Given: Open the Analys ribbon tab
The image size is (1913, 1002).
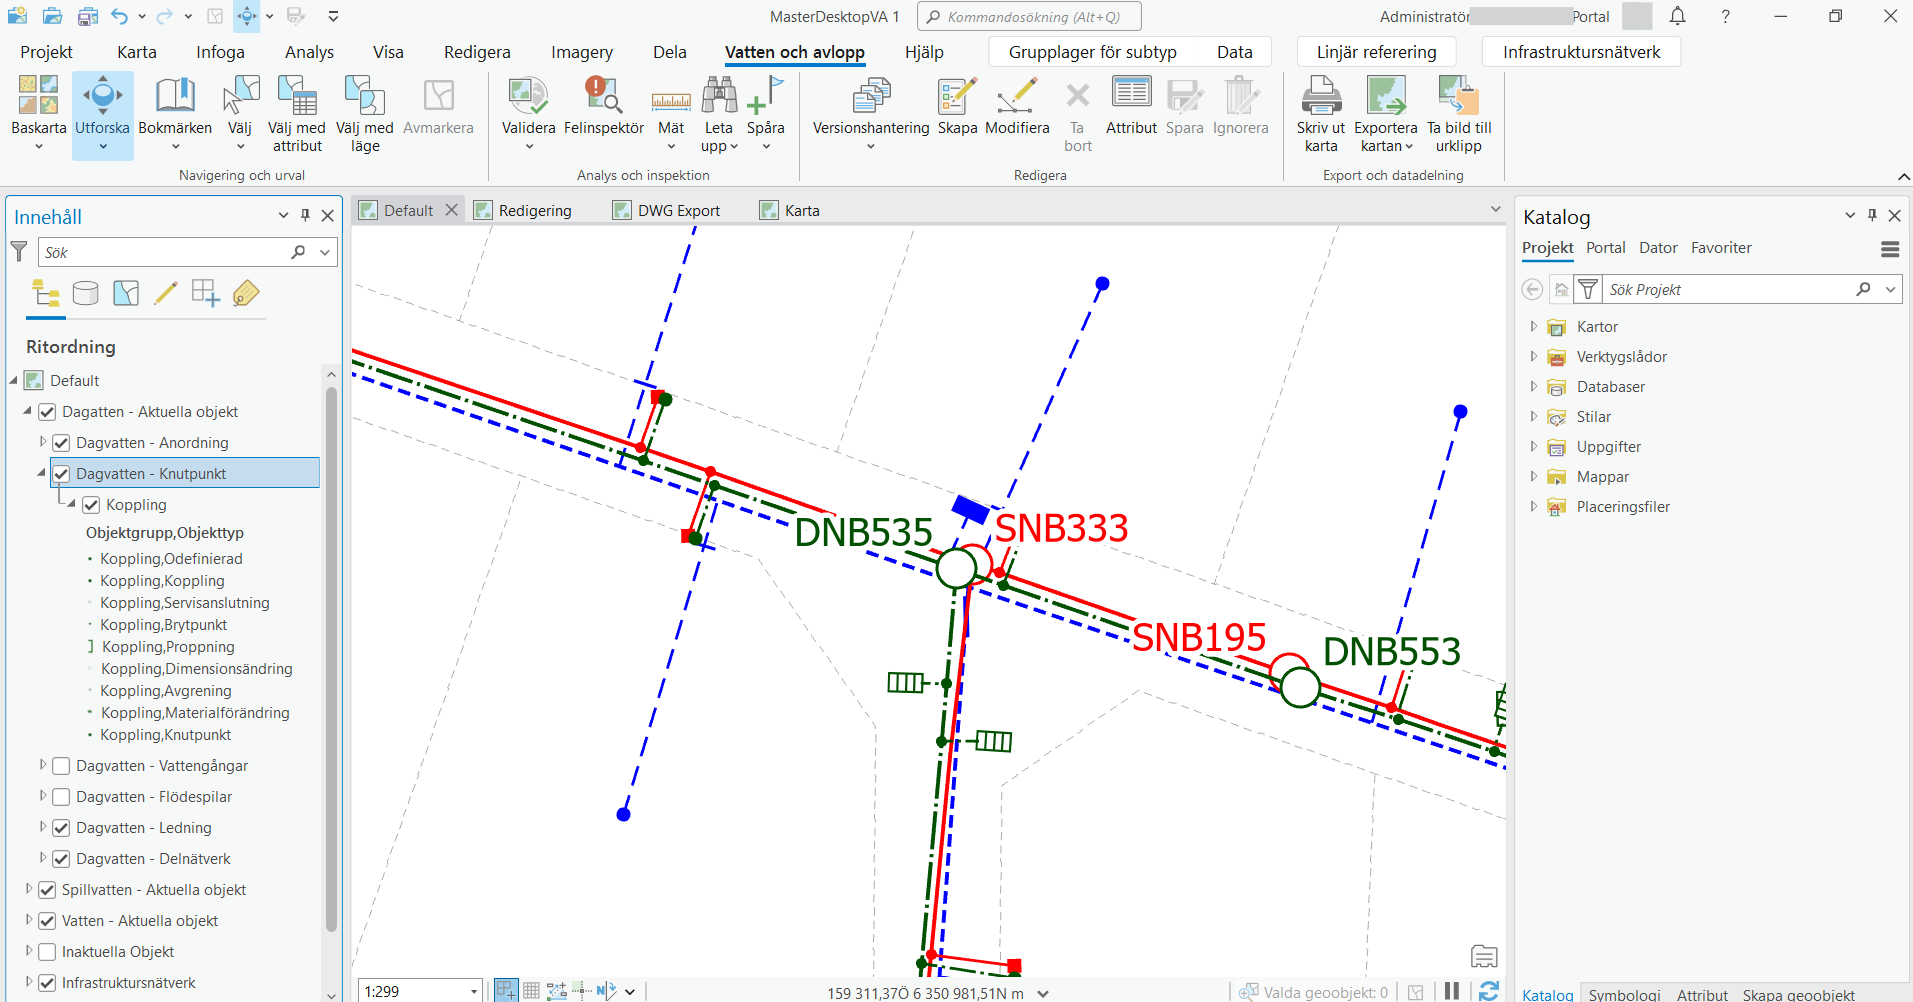Looking at the screenshot, I should (x=309, y=52).
